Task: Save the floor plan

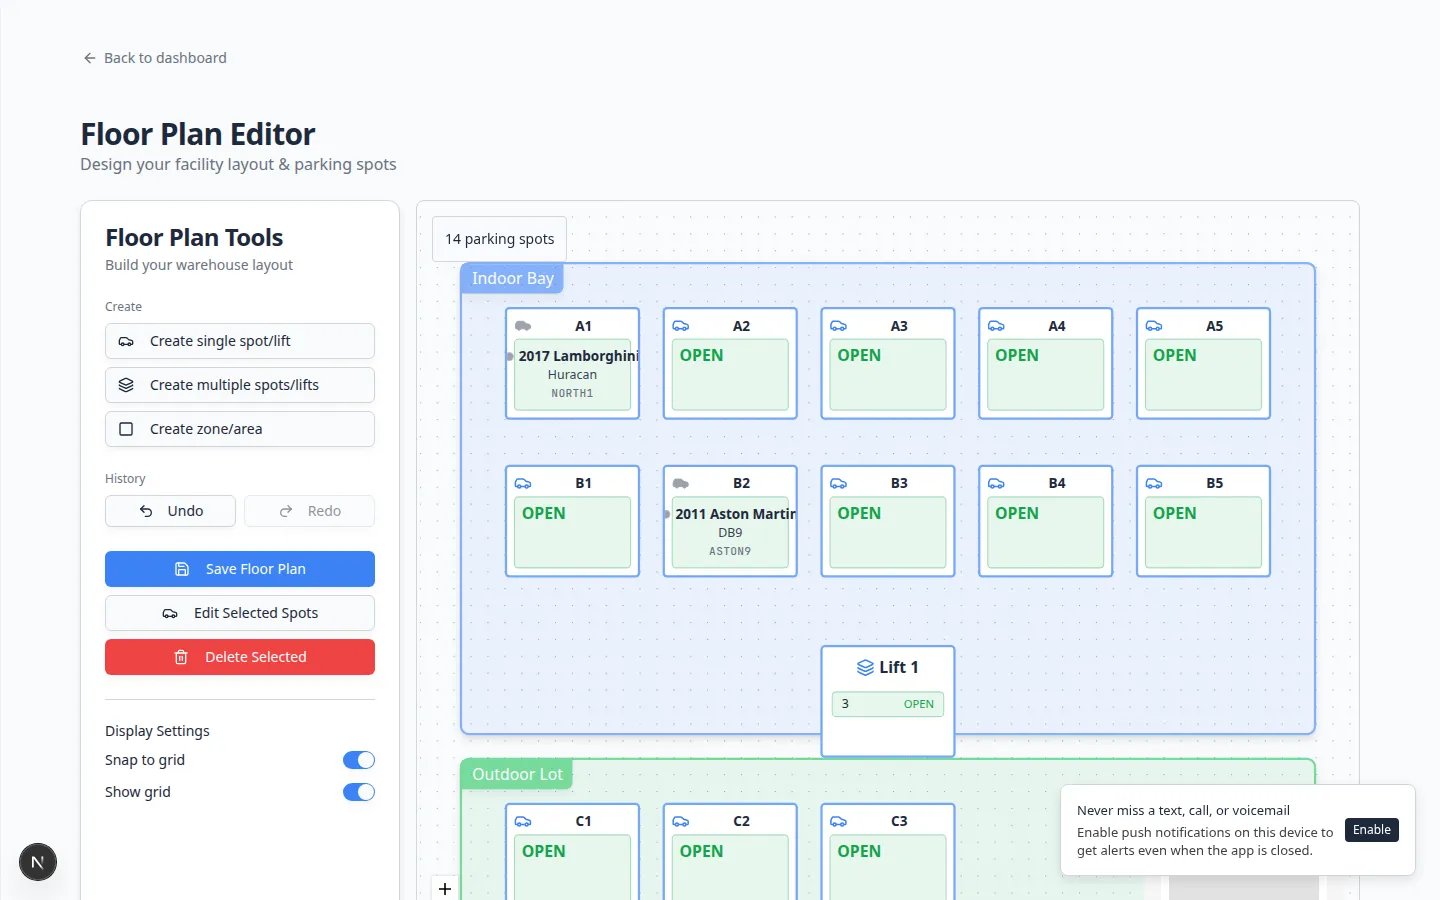Action: pyautogui.click(x=240, y=569)
